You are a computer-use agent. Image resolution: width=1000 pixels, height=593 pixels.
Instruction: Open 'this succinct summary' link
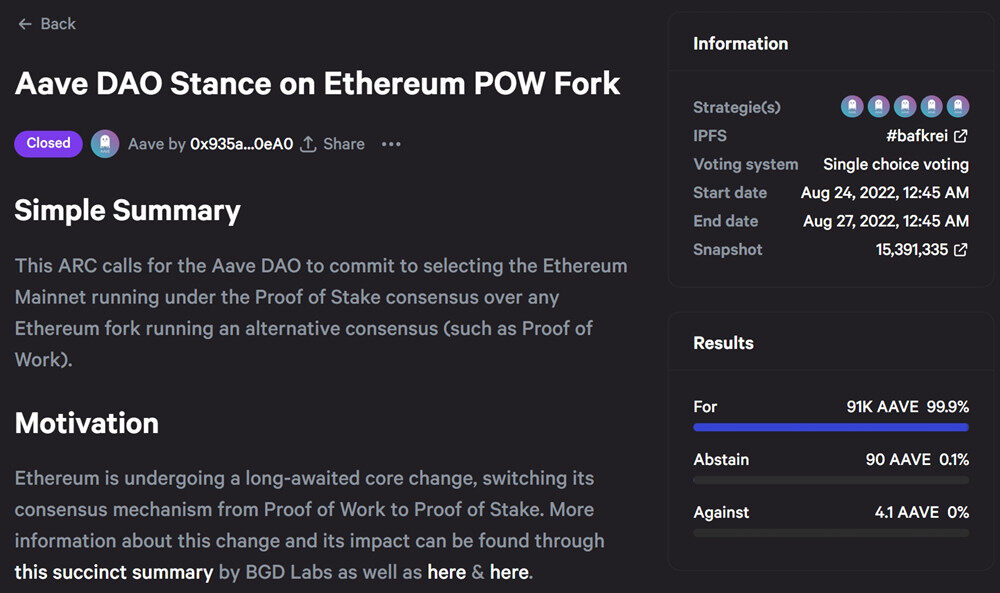click(x=114, y=572)
